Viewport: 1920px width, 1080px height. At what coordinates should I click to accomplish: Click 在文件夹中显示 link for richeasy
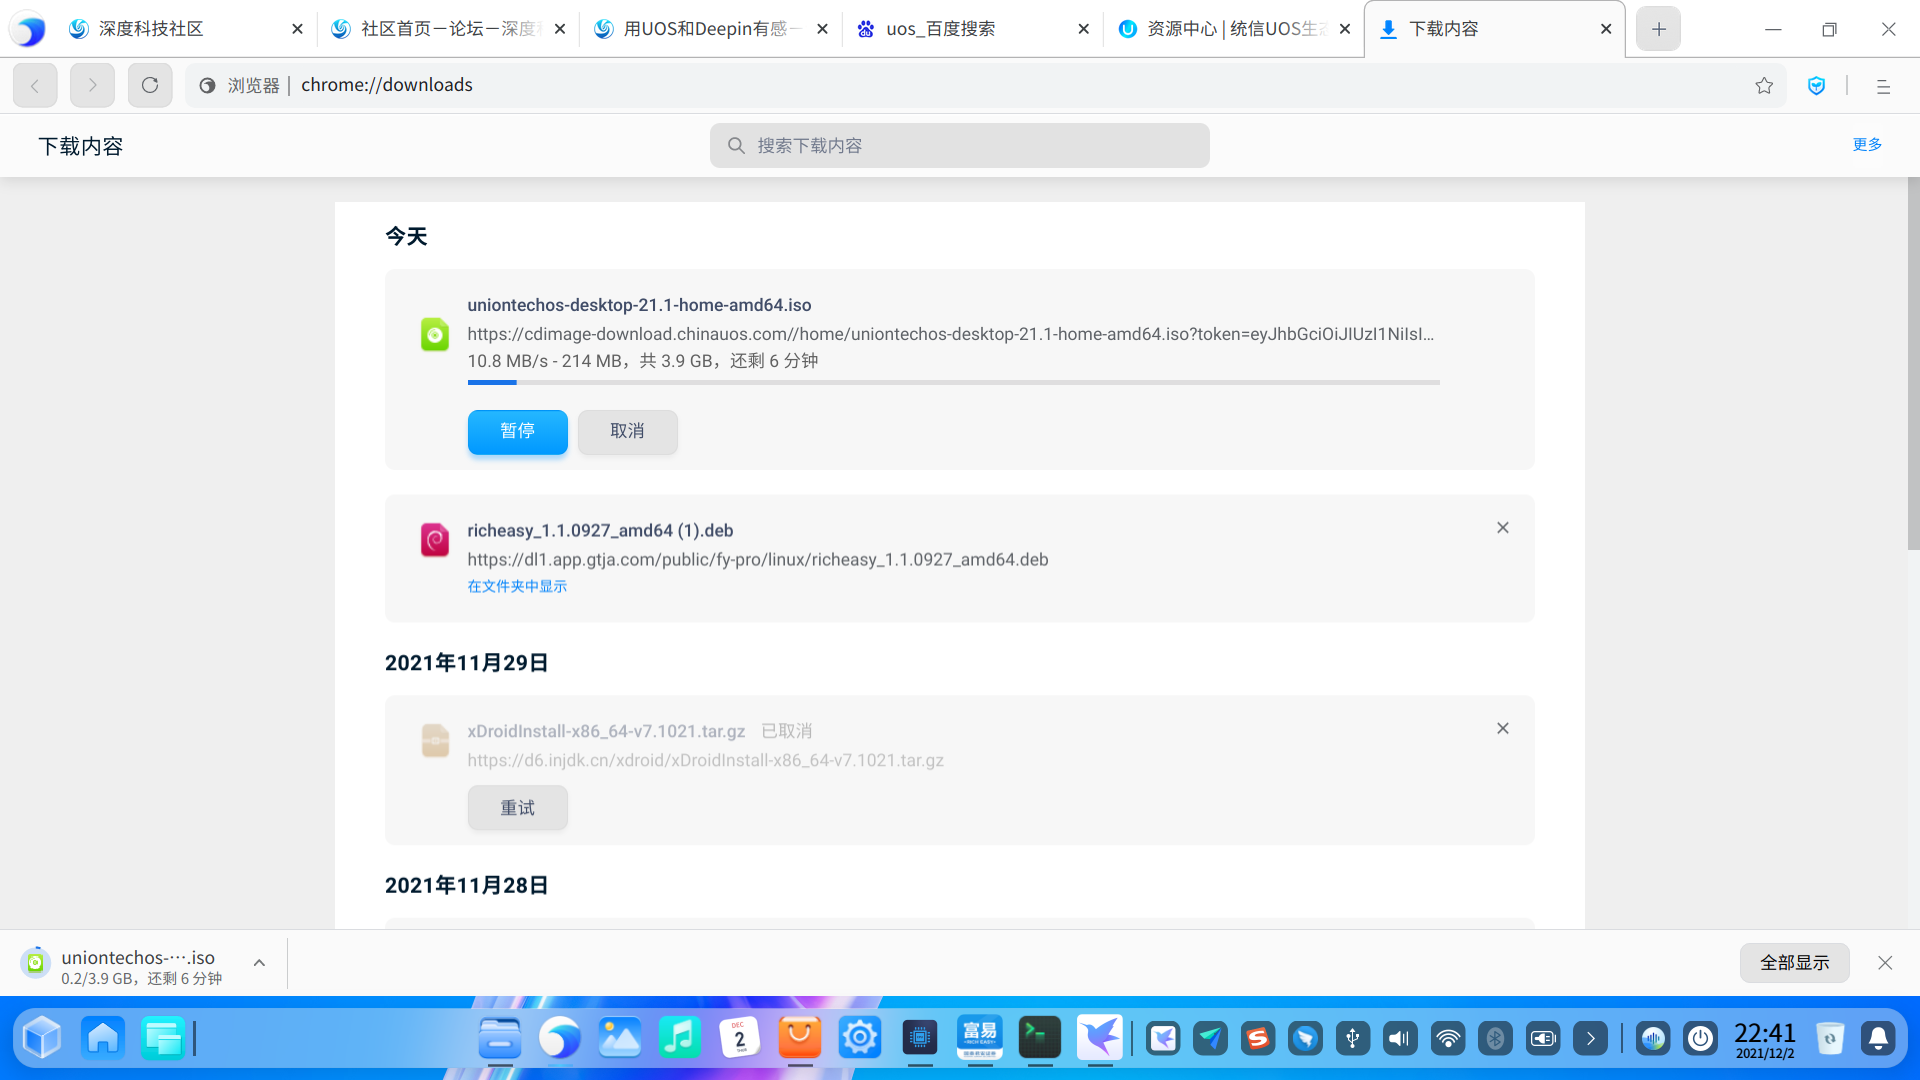(517, 587)
